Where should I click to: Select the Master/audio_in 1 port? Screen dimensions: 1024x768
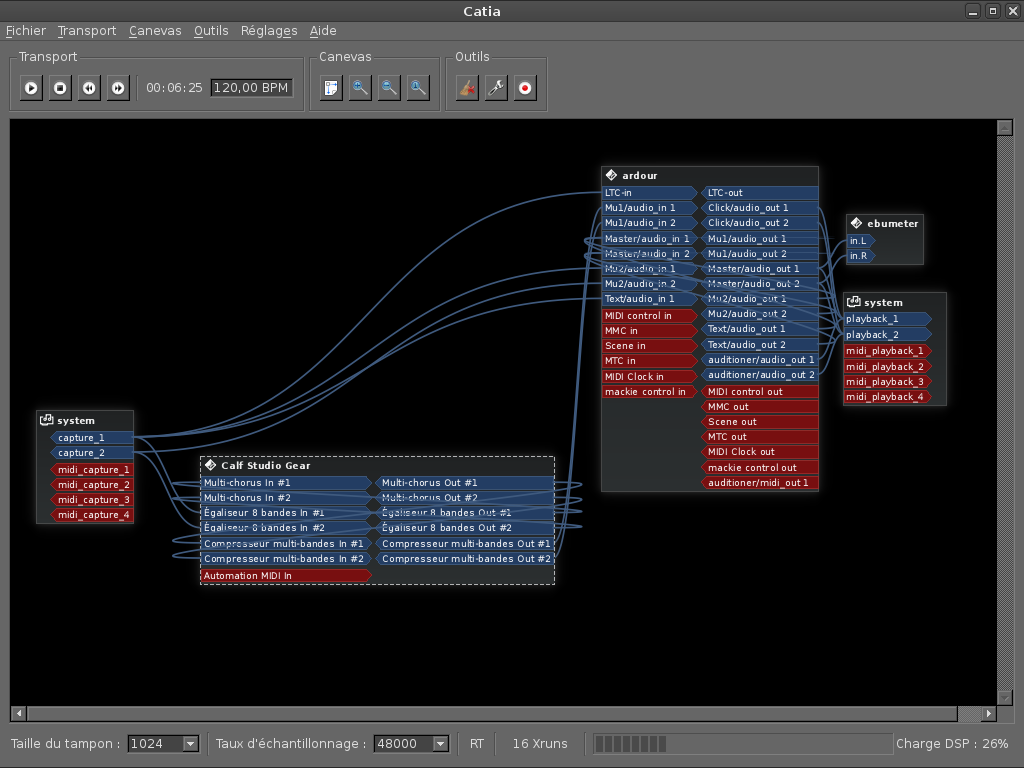(x=650, y=238)
